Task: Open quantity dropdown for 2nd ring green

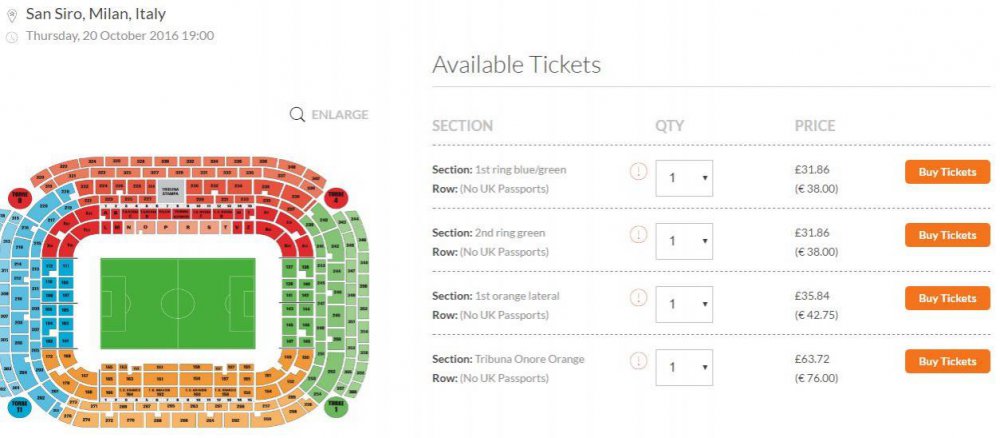Action: [684, 241]
